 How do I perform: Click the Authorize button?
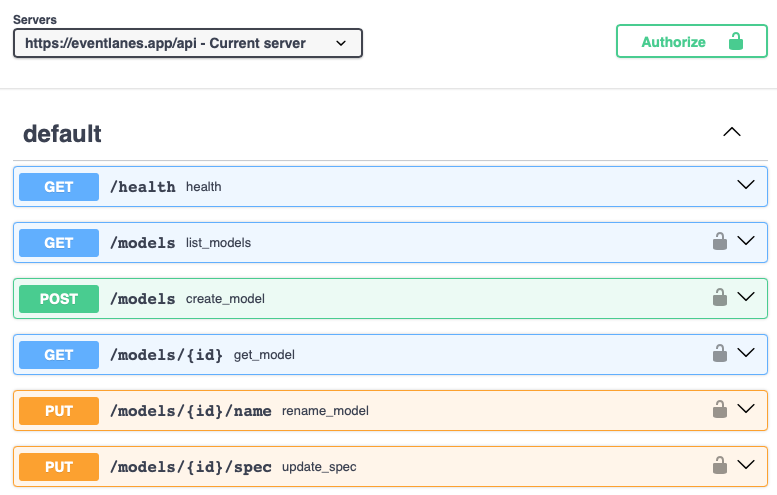coord(692,42)
